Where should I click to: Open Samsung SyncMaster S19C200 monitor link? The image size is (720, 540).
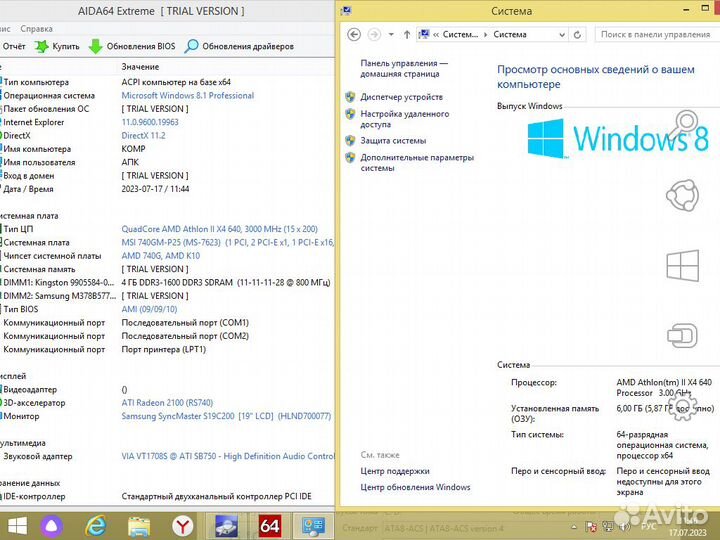pyautogui.click(x=226, y=416)
